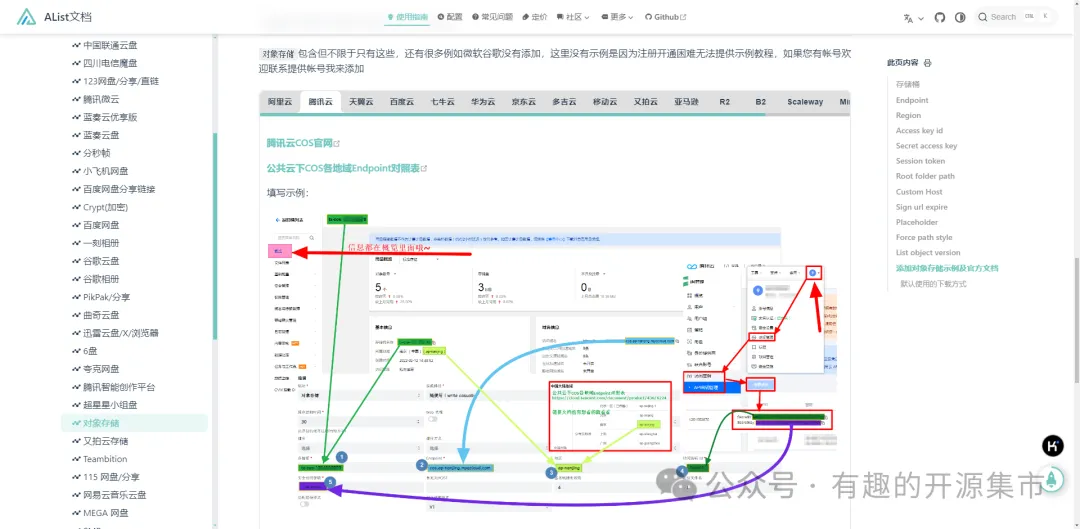Viewport: 1080px width, 529px height.
Task: Open 一刻相册 in the sidebar
Action: 101,243
